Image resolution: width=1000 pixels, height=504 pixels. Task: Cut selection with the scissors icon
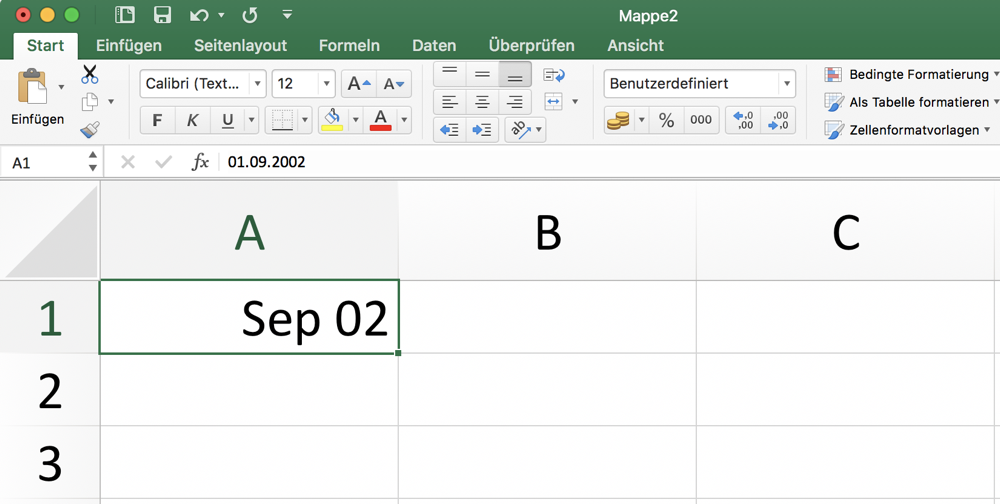pos(90,74)
